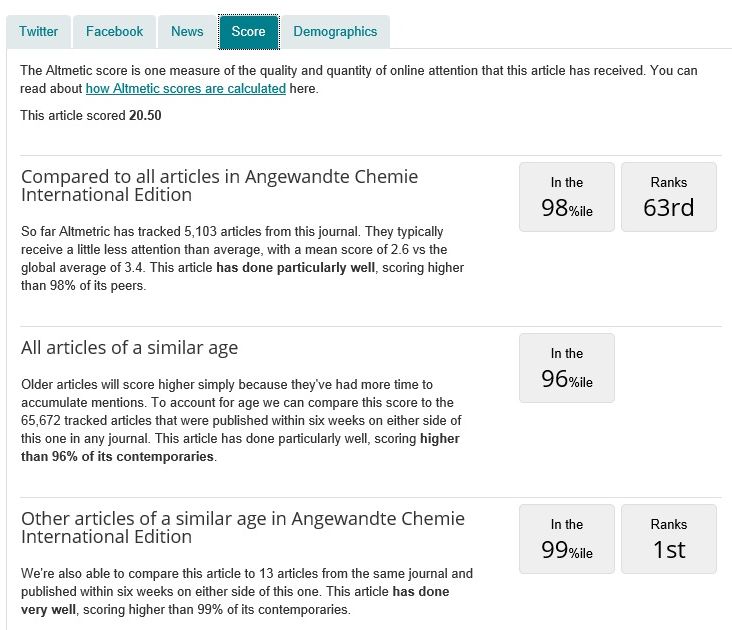This screenshot has width=732, height=630.
Task: Click the 98%ile badge
Action: click(x=566, y=197)
